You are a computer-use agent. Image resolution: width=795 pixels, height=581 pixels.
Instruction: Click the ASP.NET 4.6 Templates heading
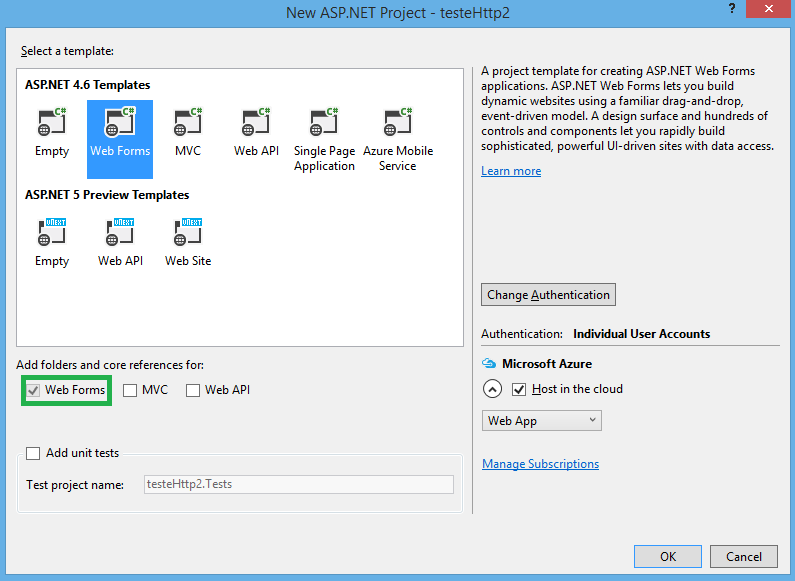click(x=88, y=85)
